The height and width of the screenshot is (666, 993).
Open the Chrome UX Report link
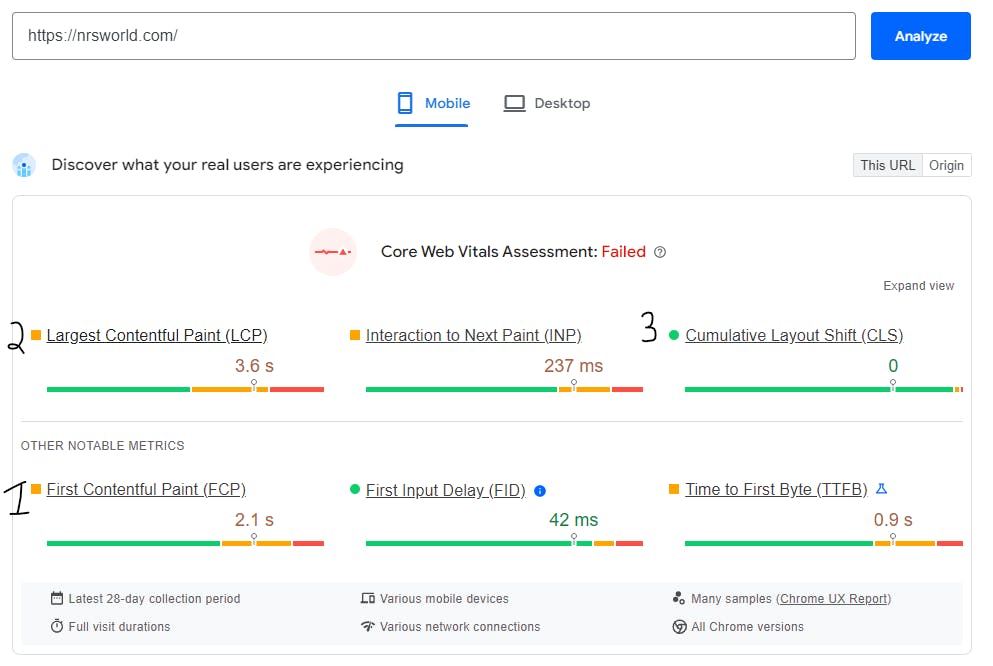(834, 599)
